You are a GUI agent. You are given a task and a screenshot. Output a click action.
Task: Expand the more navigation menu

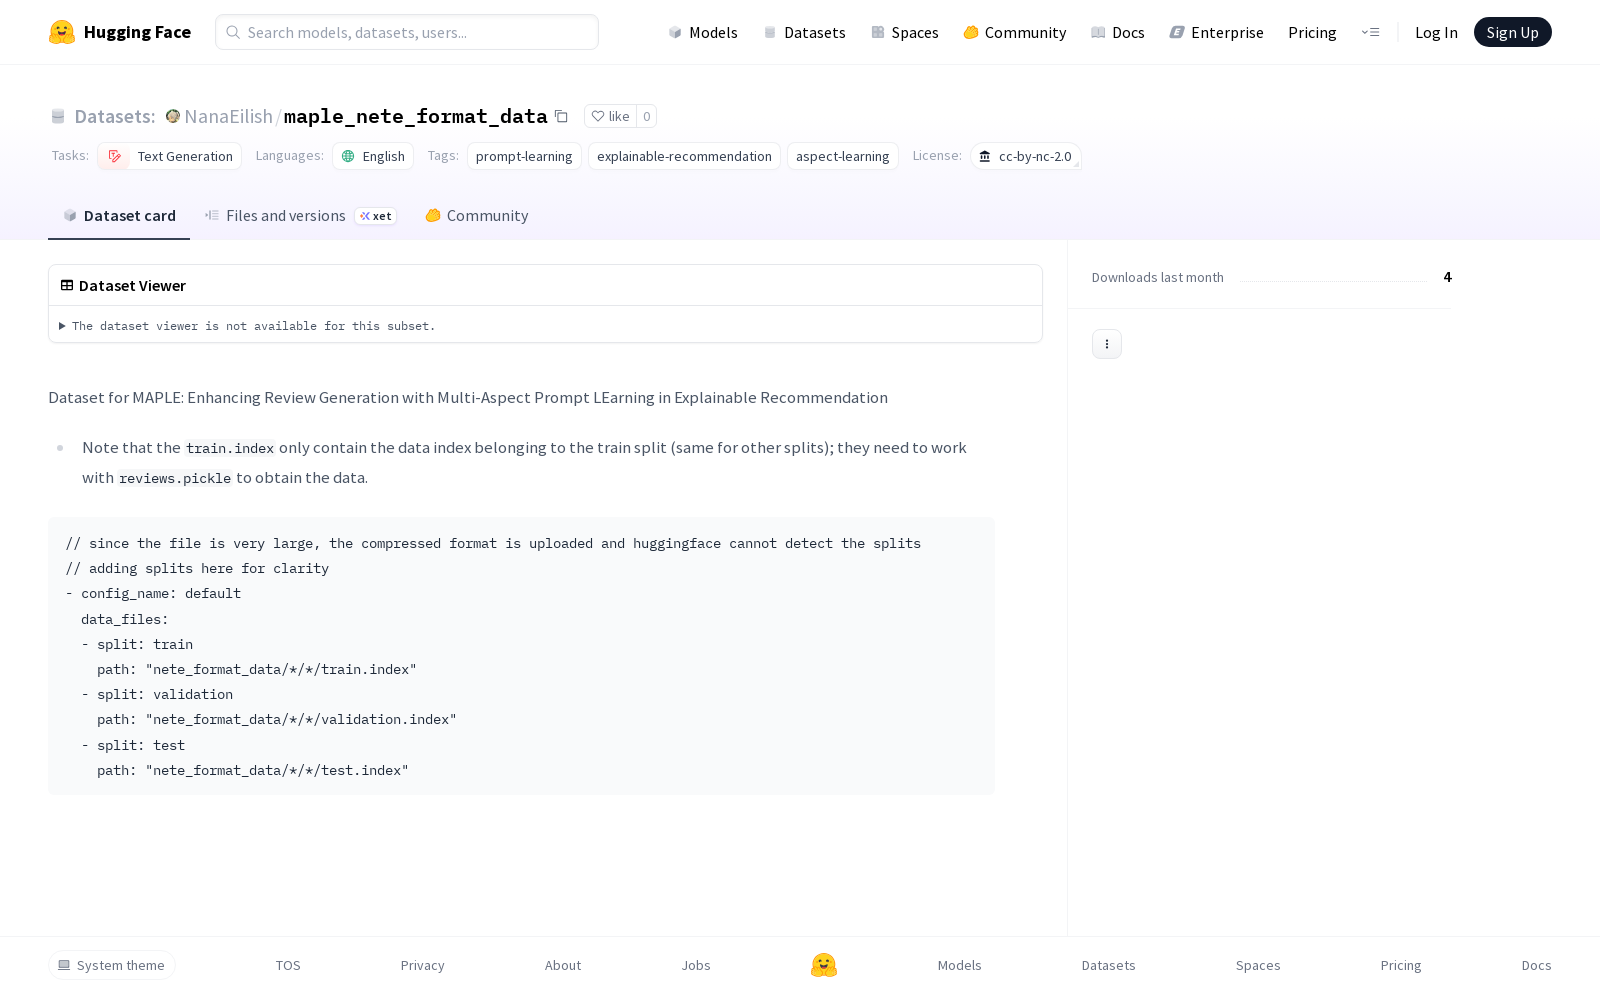1371,32
